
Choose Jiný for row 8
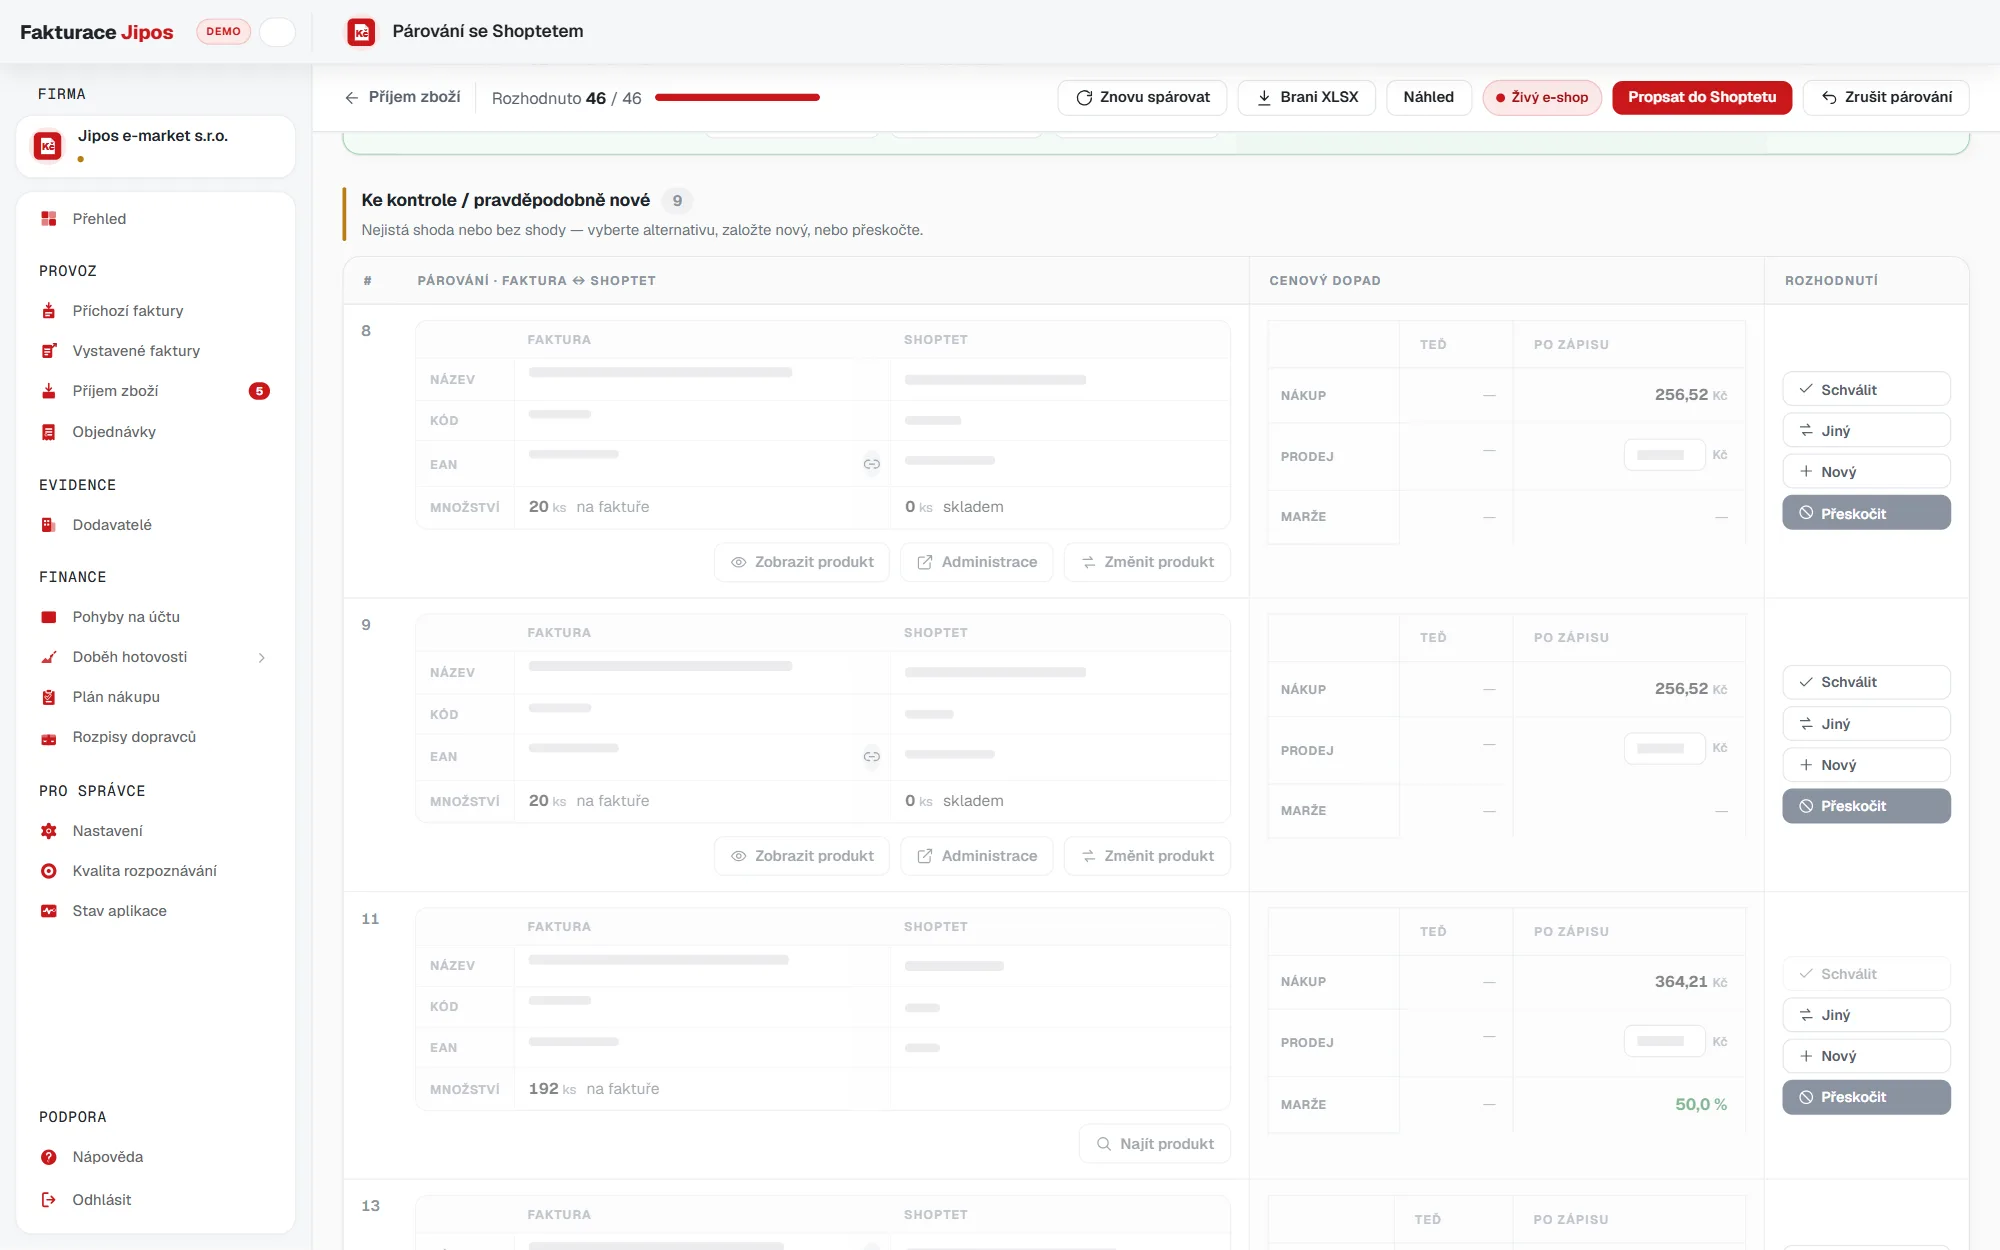pos(1866,430)
